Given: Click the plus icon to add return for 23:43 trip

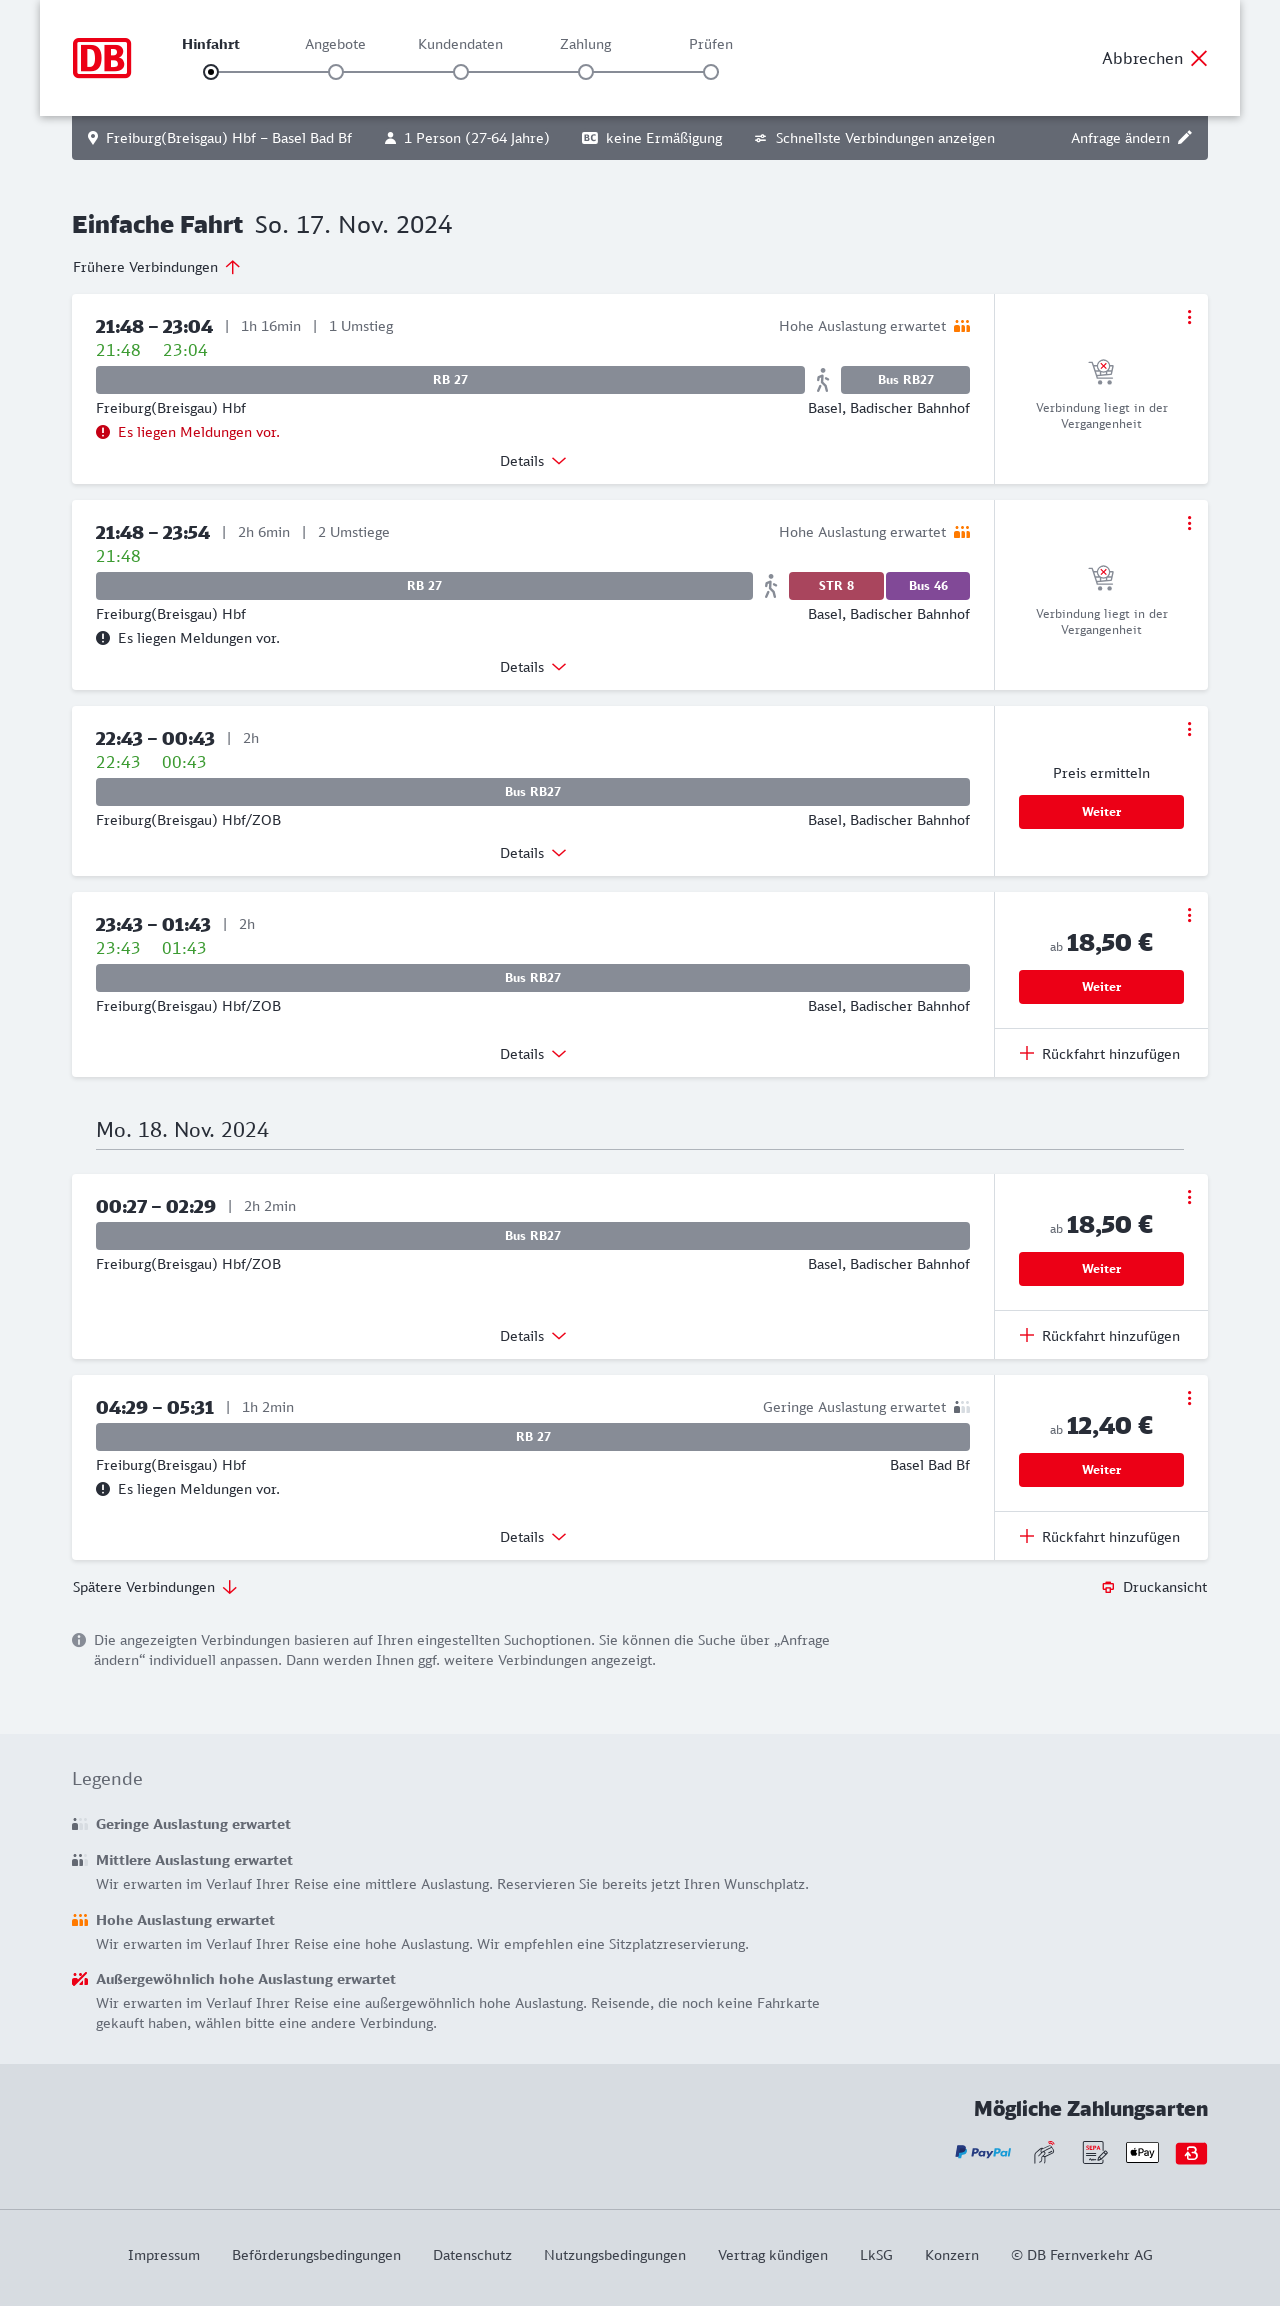Looking at the screenshot, I should (1027, 1053).
